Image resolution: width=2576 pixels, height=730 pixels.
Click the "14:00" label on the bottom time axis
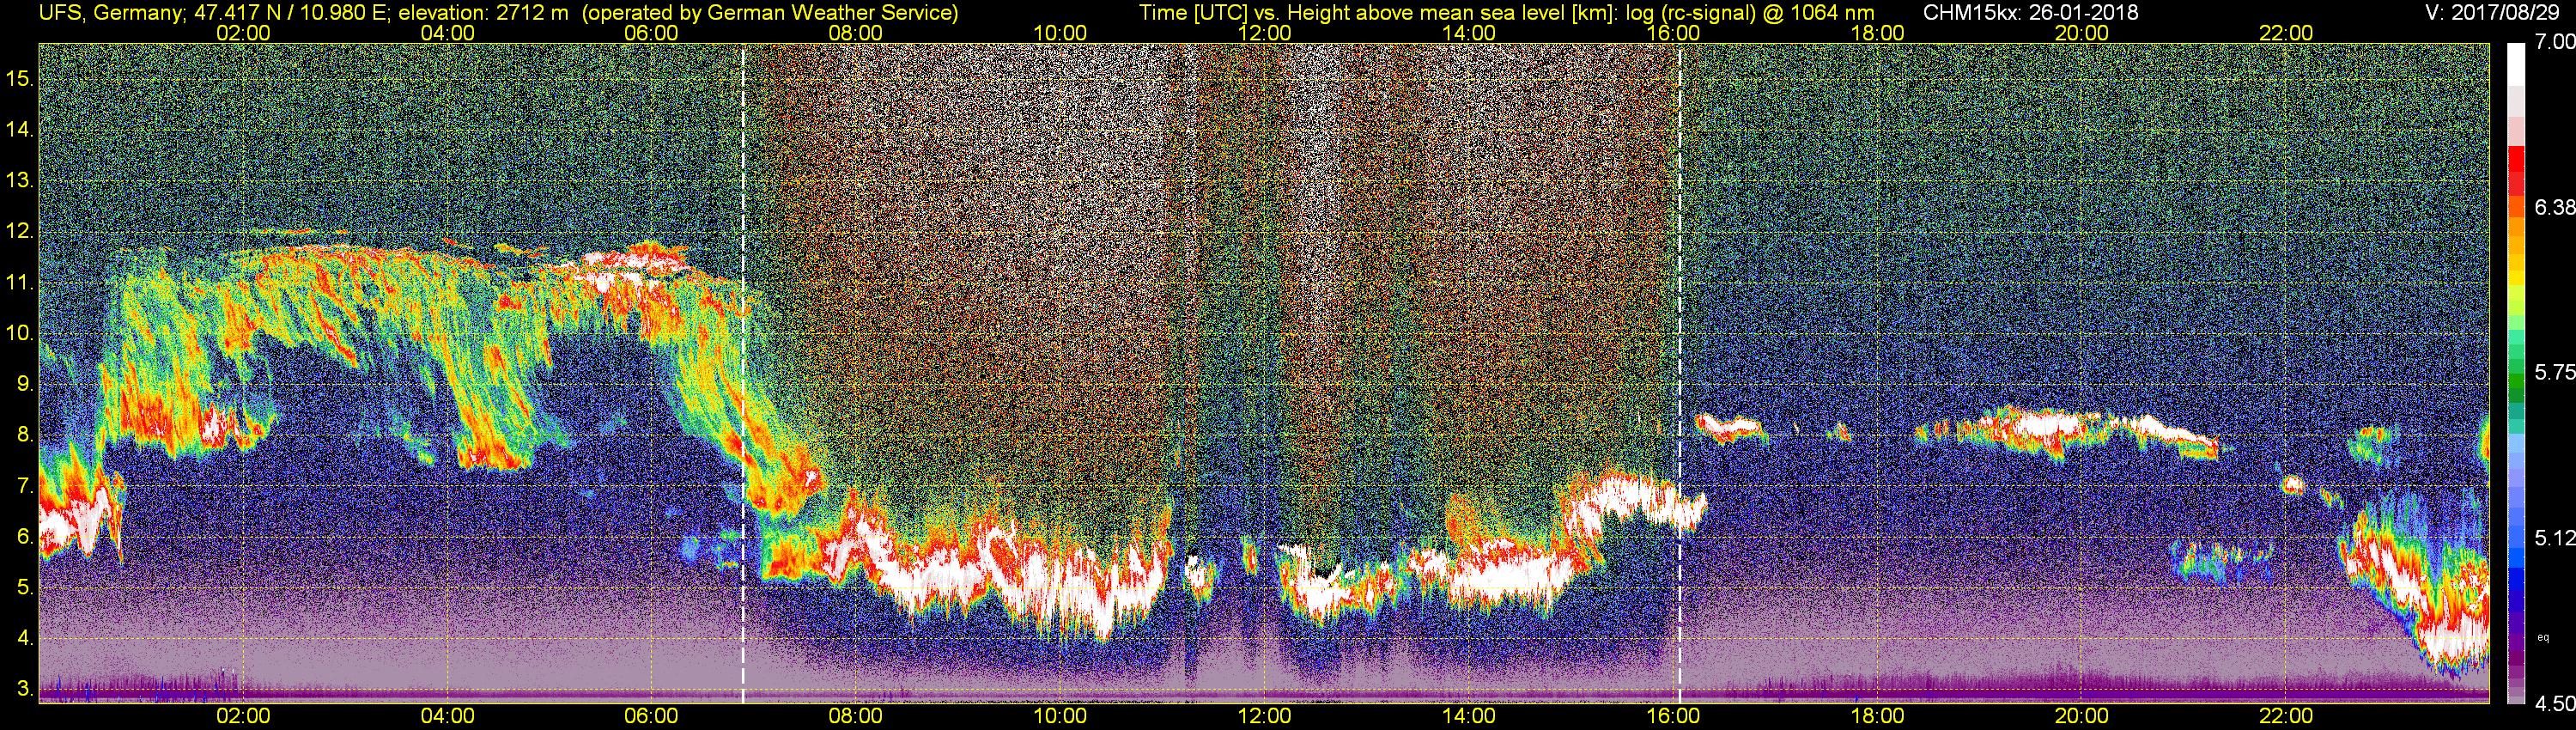(1469, 716)
